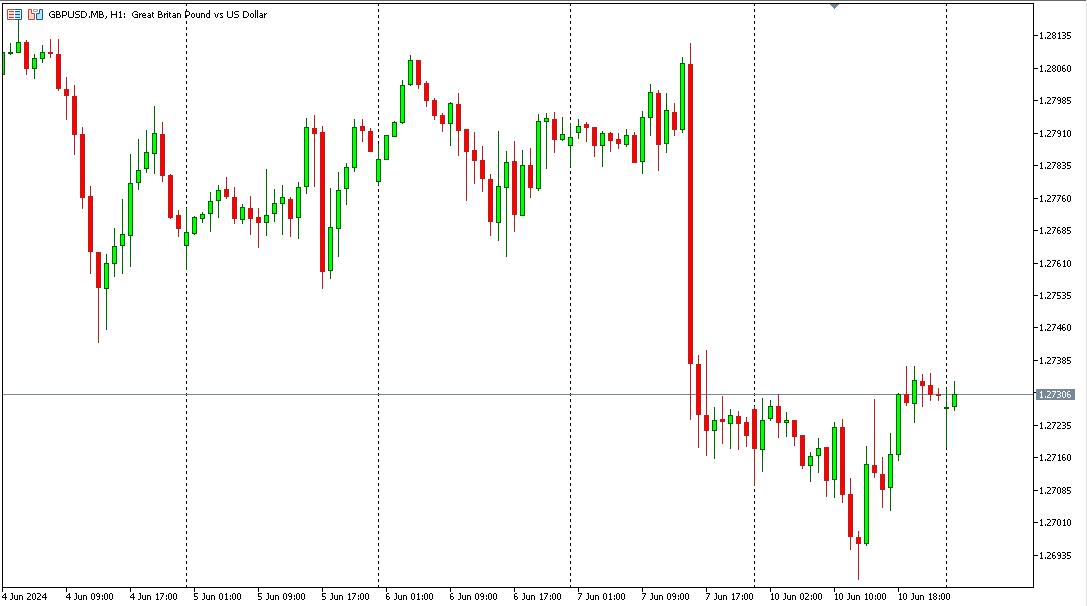1087x606 pixels.
Task: Click the time label 4 Jun 09:00
Action: point(89,596)
